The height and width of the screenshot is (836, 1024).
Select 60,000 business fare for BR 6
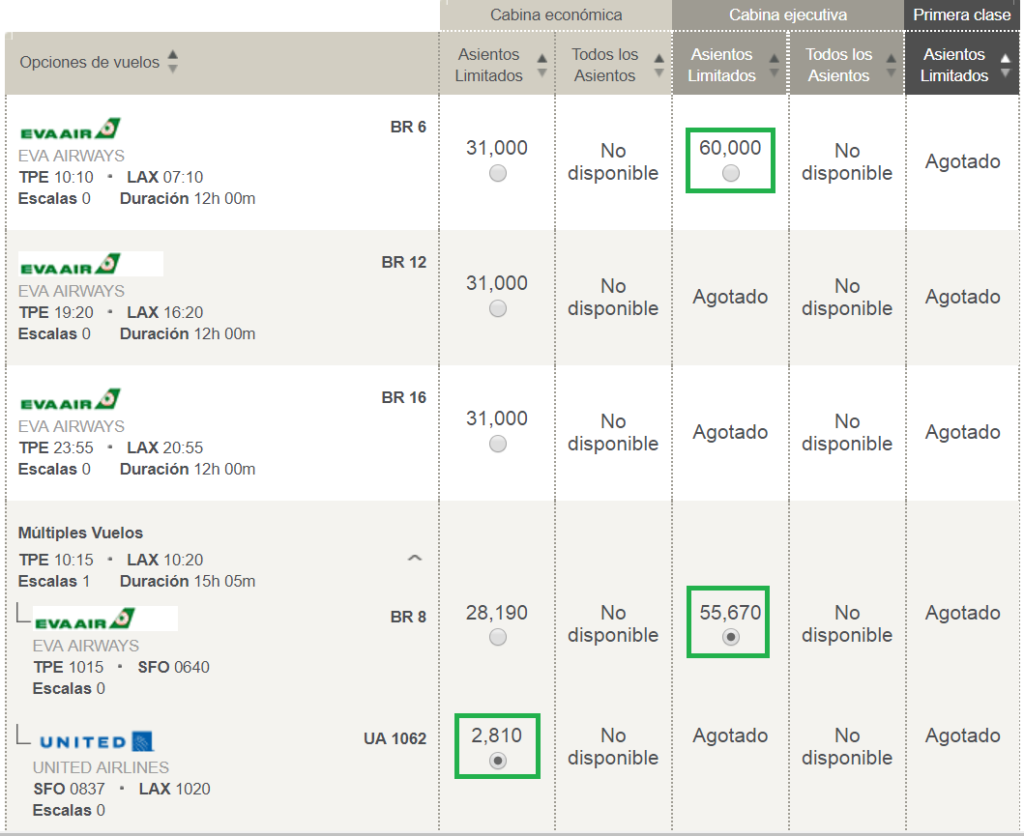[x=731, y=173]
